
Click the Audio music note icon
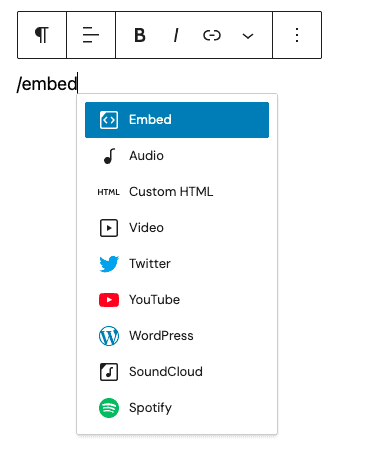pos(109,156)
